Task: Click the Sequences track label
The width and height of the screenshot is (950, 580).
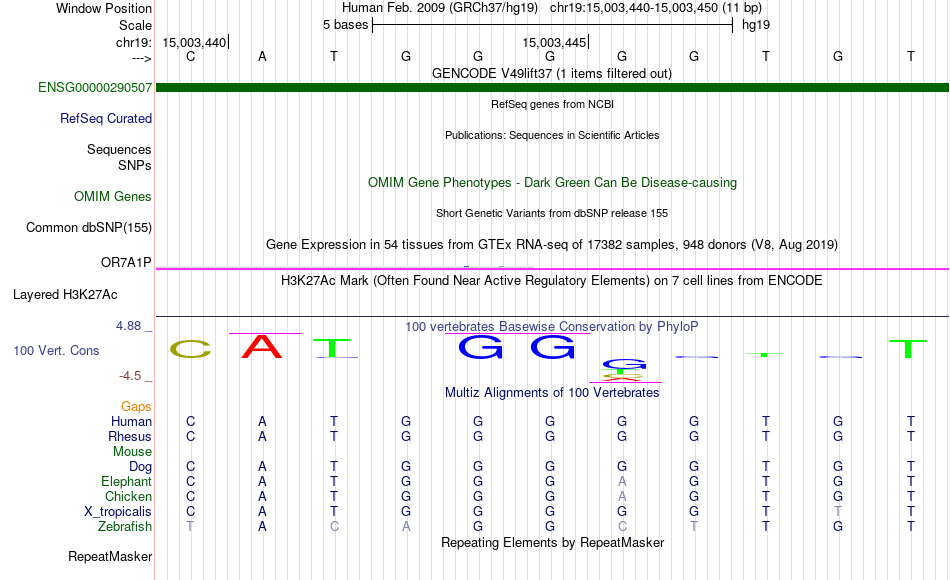Action: click(x=119, y=149)
